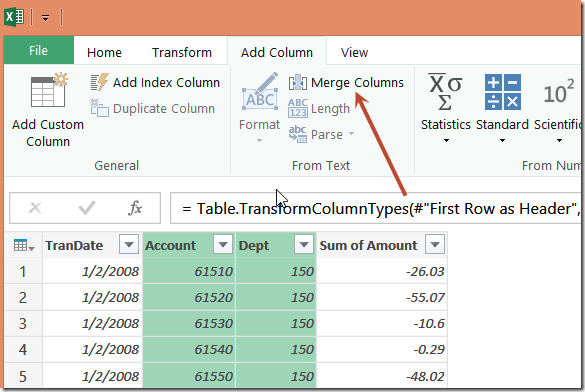Click the fx function icon

[x=135, y=208]
